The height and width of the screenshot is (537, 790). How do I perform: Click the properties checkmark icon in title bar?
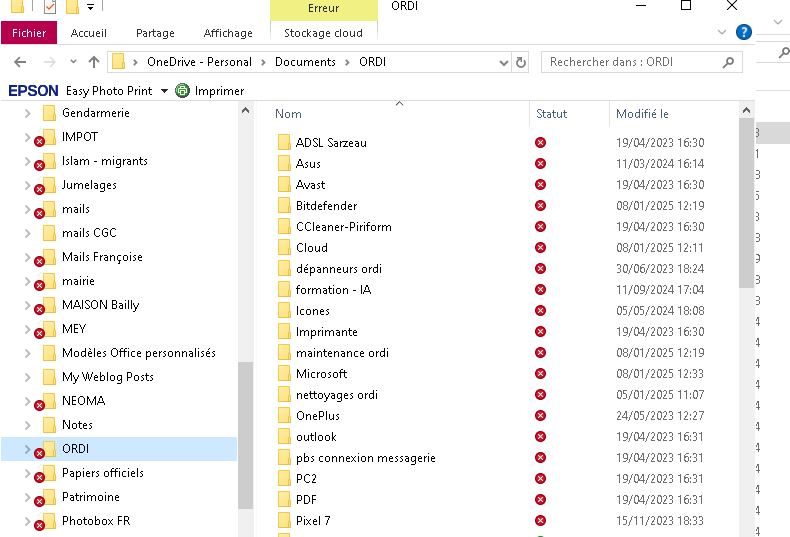click(49, 7)
